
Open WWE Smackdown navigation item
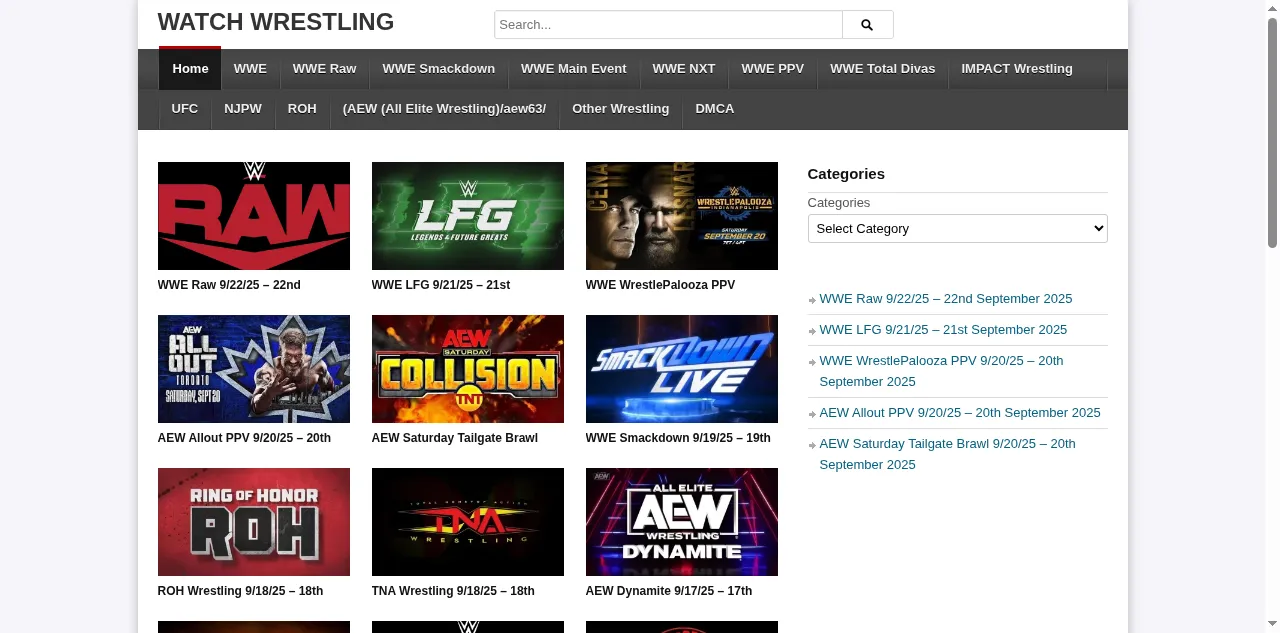point(438,69)
